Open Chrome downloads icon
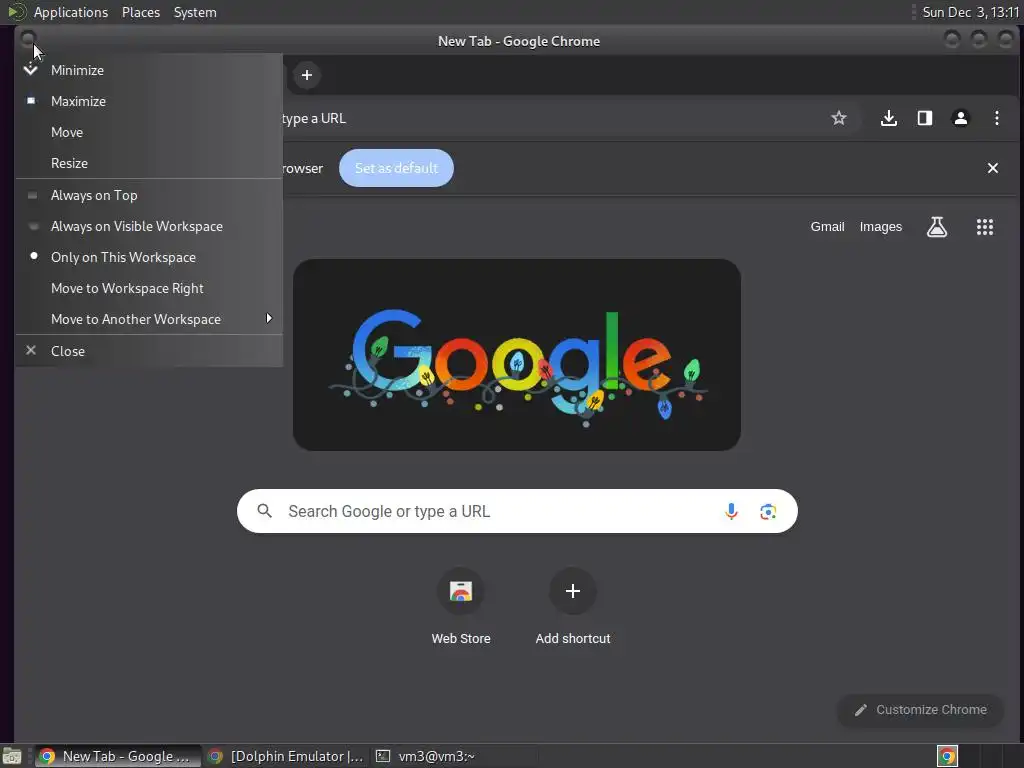Viewport: 1024px width, 768px height. point(888,118)
